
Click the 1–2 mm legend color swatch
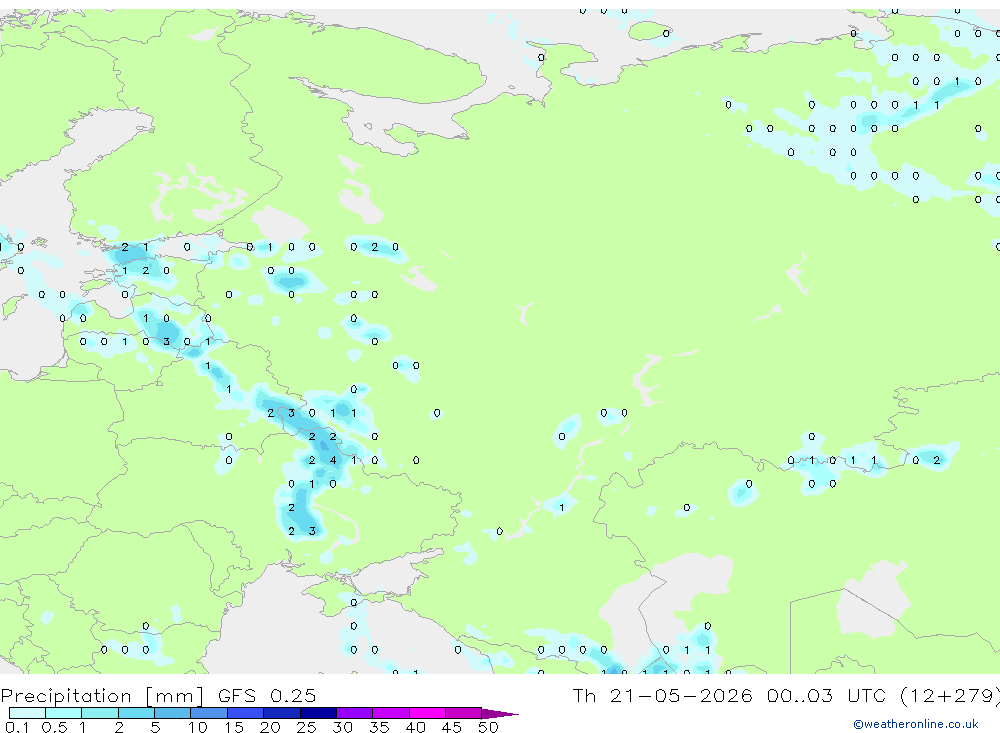(100, 713)
